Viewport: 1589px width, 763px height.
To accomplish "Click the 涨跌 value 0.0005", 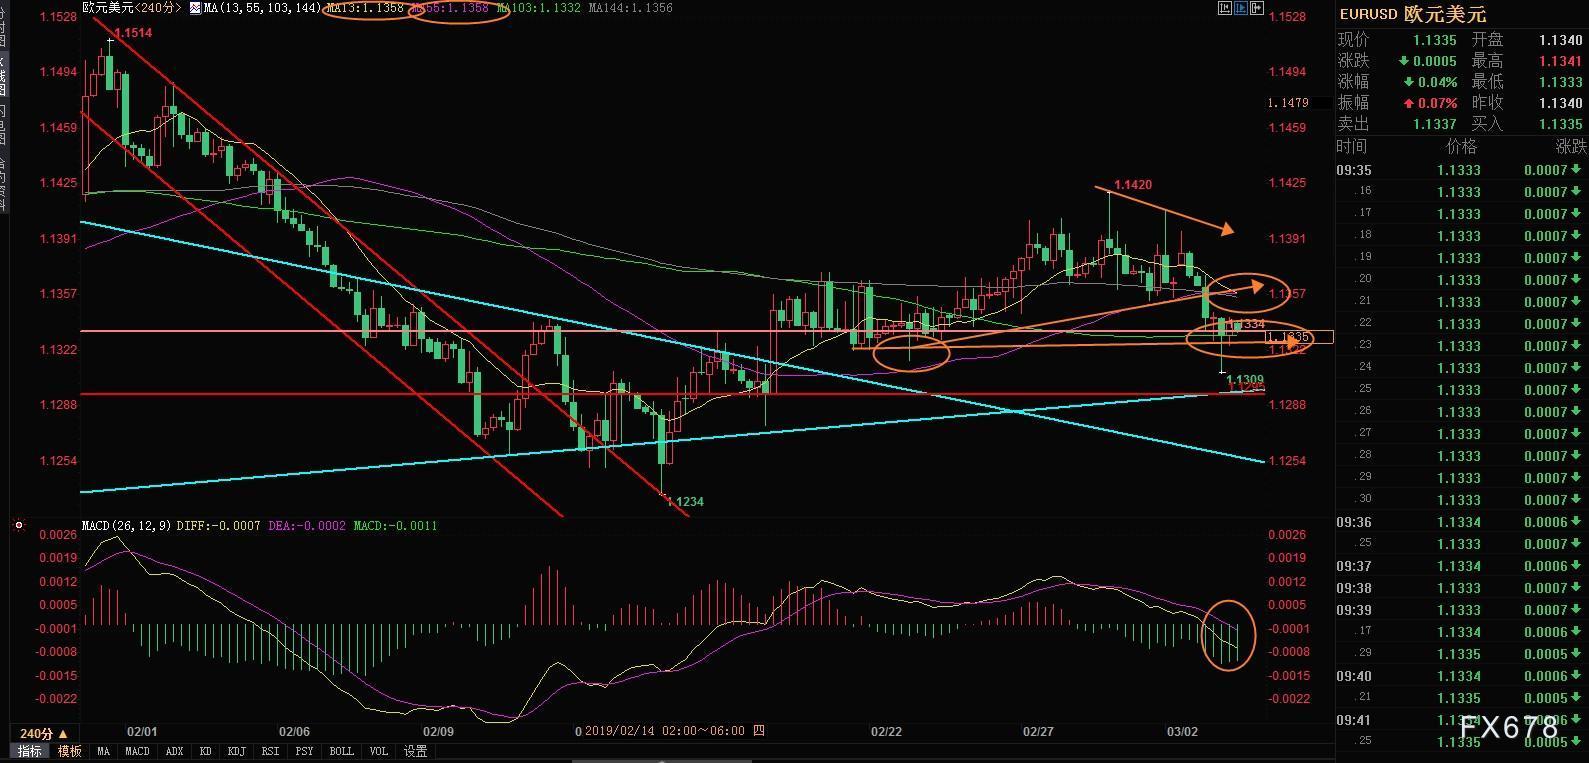I will pyautogui.click(x=1434, y=61).
